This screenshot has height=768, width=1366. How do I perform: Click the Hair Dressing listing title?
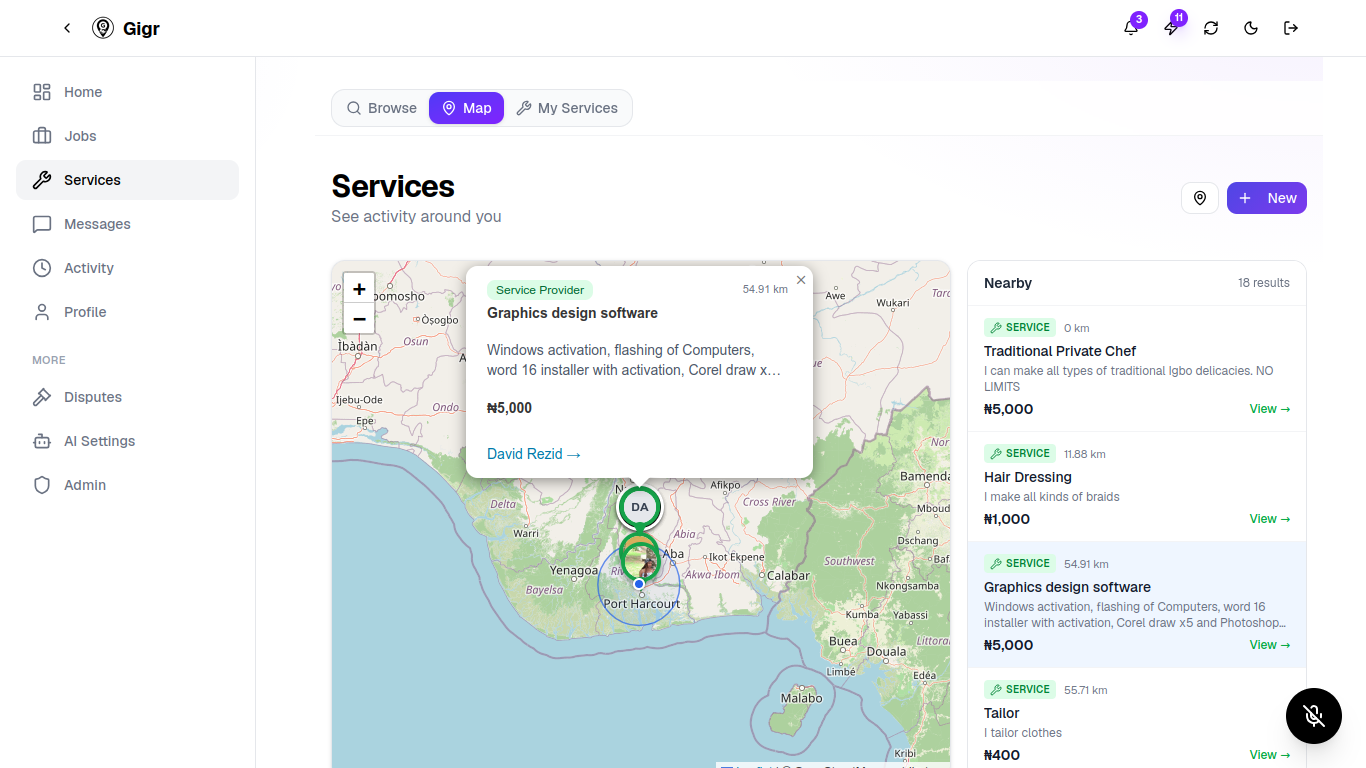coord(1028,477)
